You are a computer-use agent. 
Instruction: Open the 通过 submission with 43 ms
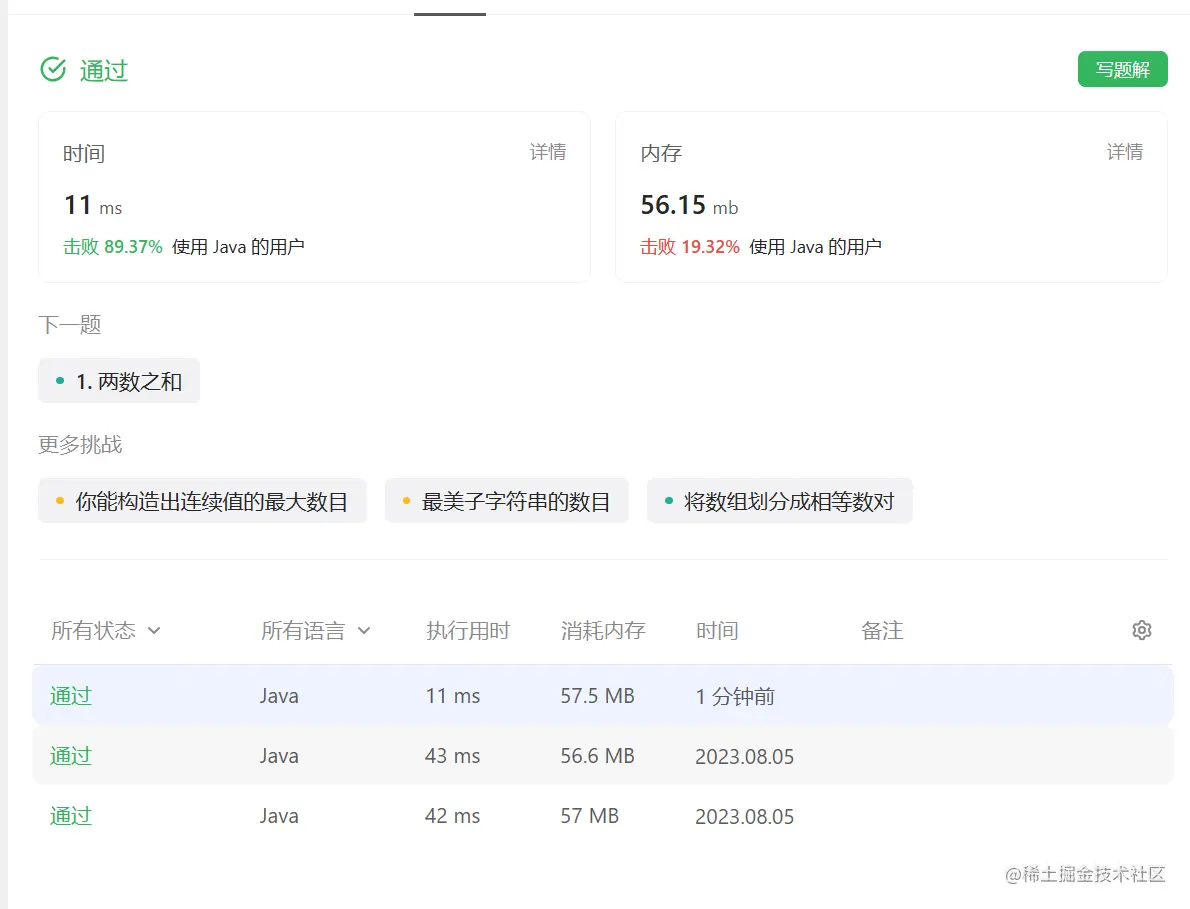coord(71,756)
